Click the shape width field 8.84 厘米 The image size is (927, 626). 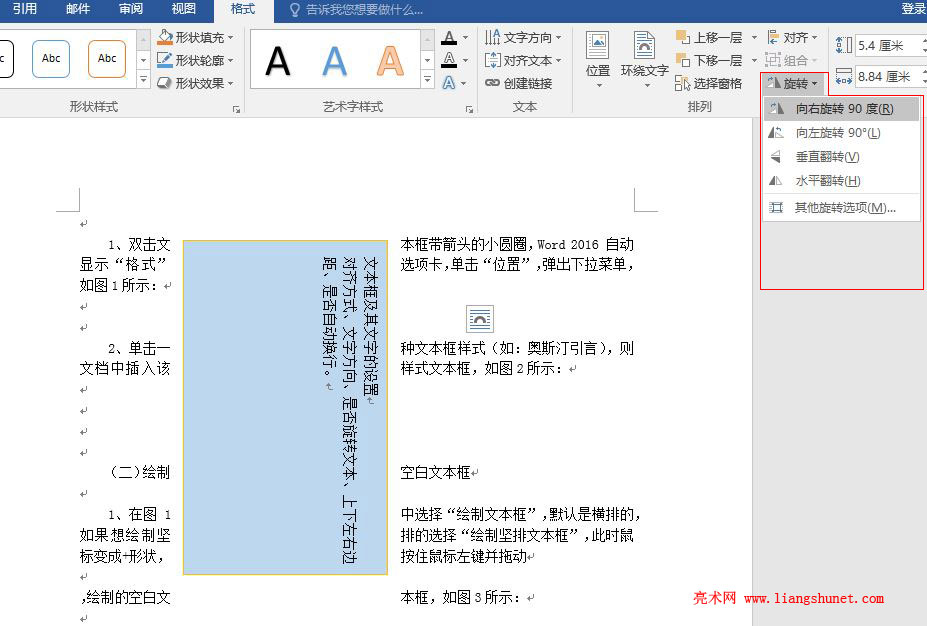890,76
